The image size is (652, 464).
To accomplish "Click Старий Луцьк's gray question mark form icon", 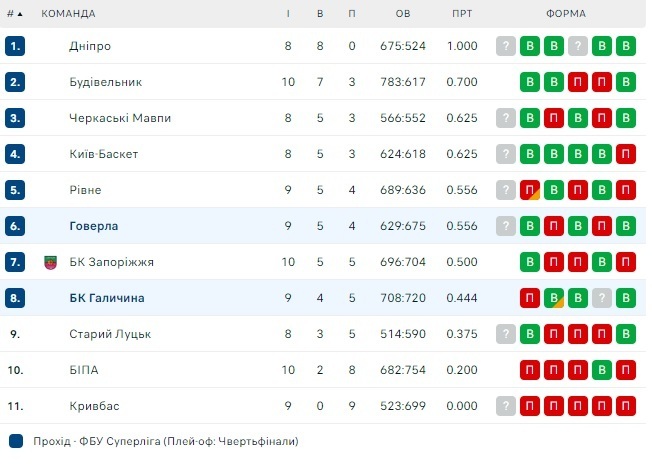I will tap(506, 334).
